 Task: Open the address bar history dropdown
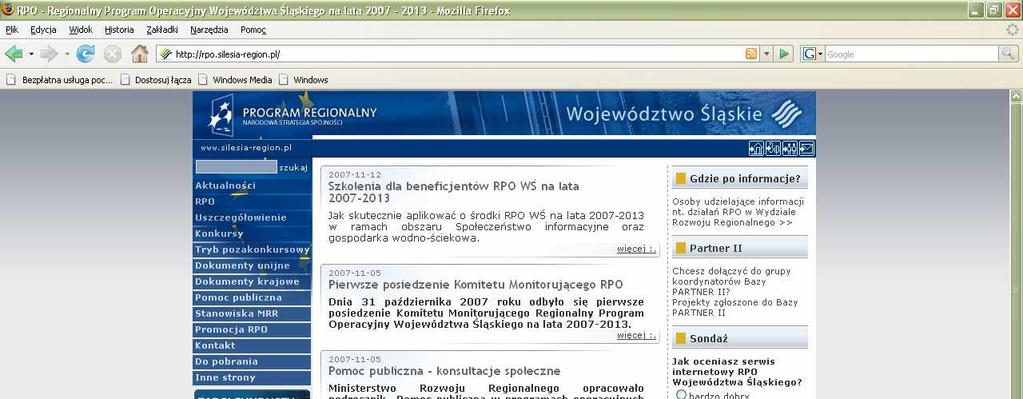point(767,54)
